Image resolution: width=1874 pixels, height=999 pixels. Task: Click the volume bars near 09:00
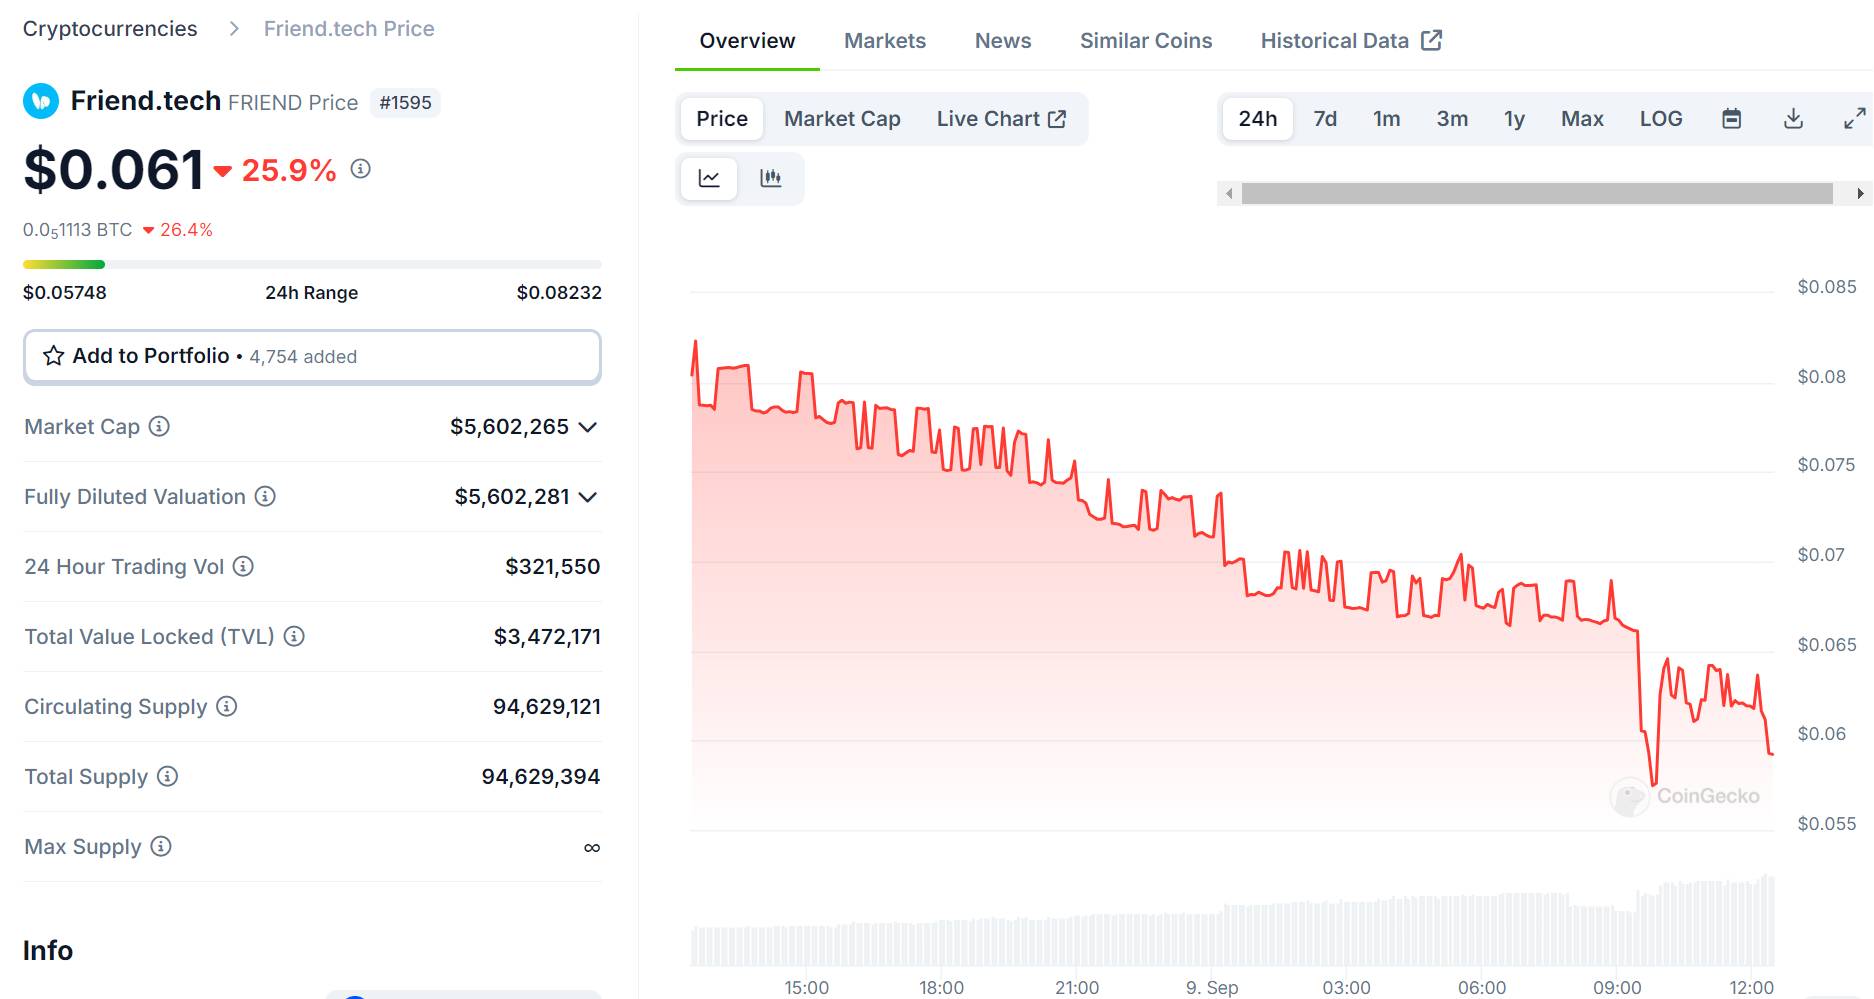[x=1617, y=938]
